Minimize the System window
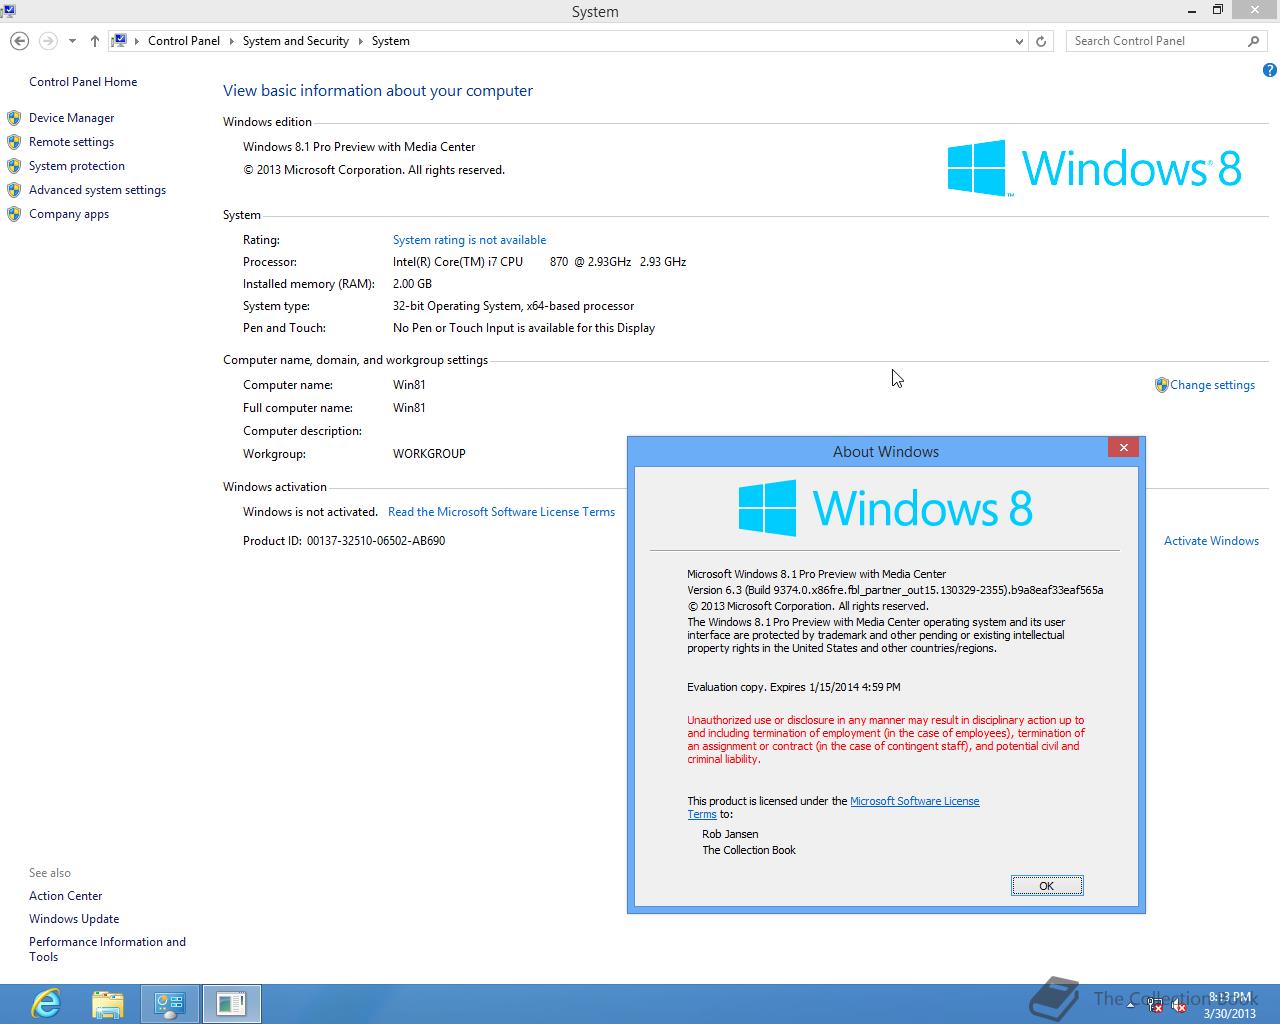This screenshot has width=1280, height=1024. point(1192,10)
